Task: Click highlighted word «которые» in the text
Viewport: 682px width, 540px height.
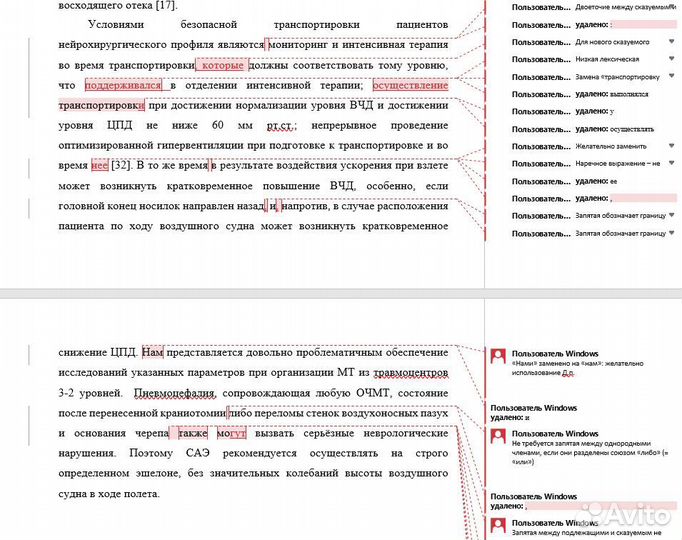Action: pos(223,65)
